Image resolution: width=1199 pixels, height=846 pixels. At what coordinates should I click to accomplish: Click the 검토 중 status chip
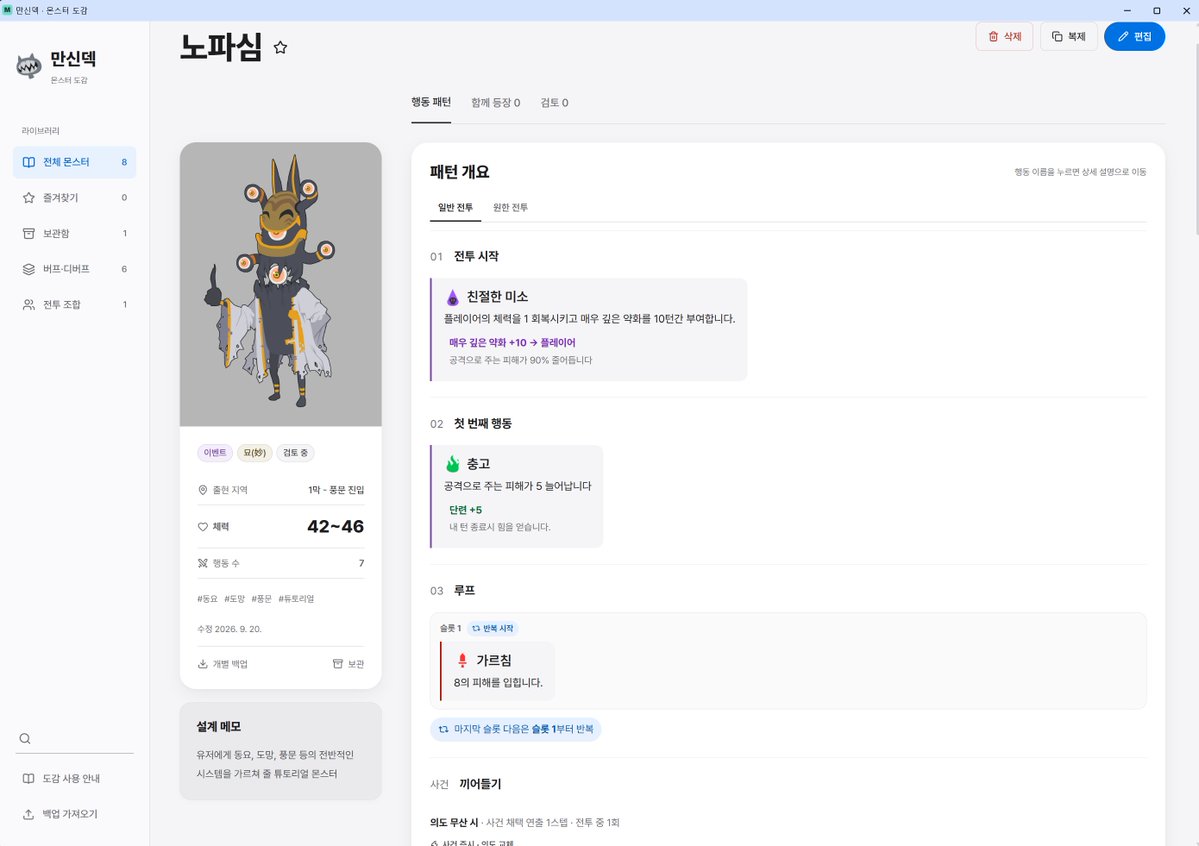[x=295, y=453]
